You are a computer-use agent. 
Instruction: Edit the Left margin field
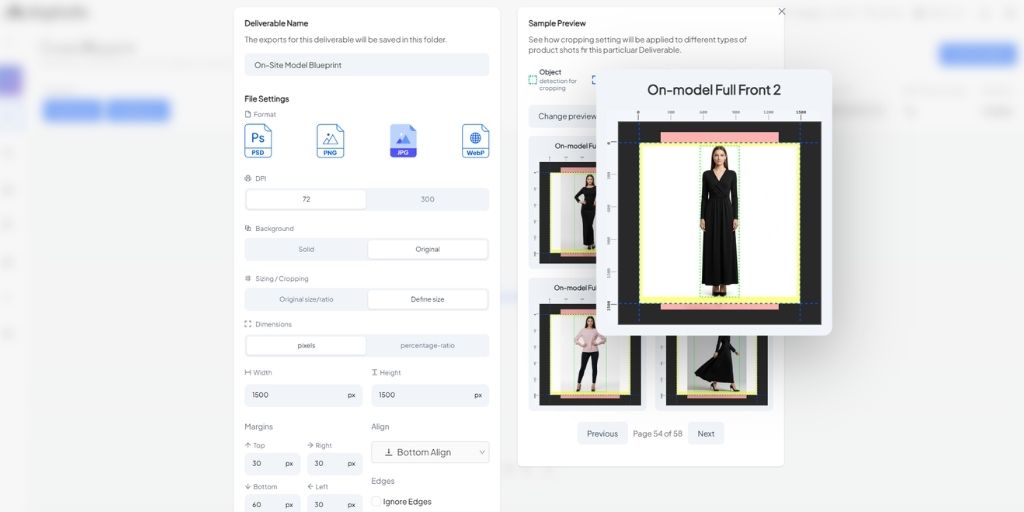pyautogui.click(x=334, y=504)
